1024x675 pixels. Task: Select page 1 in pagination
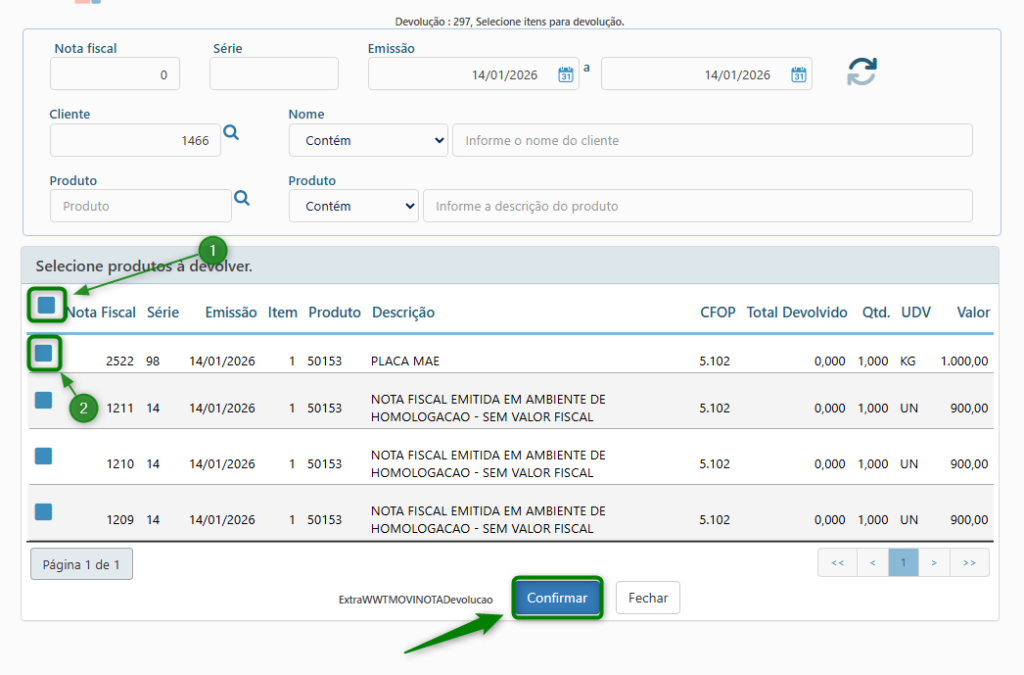coord(903,563)
